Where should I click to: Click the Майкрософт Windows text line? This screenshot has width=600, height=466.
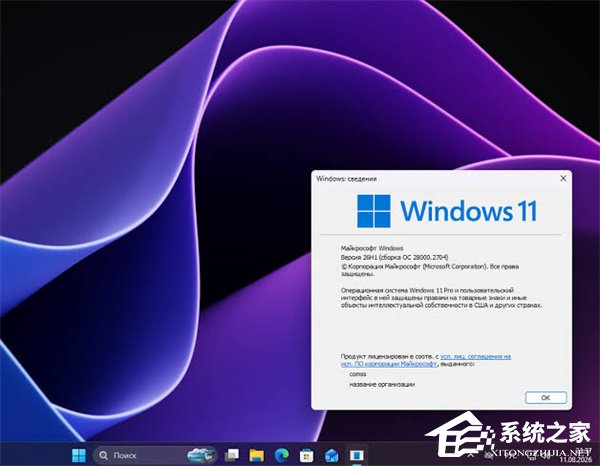tap(372, 248)
